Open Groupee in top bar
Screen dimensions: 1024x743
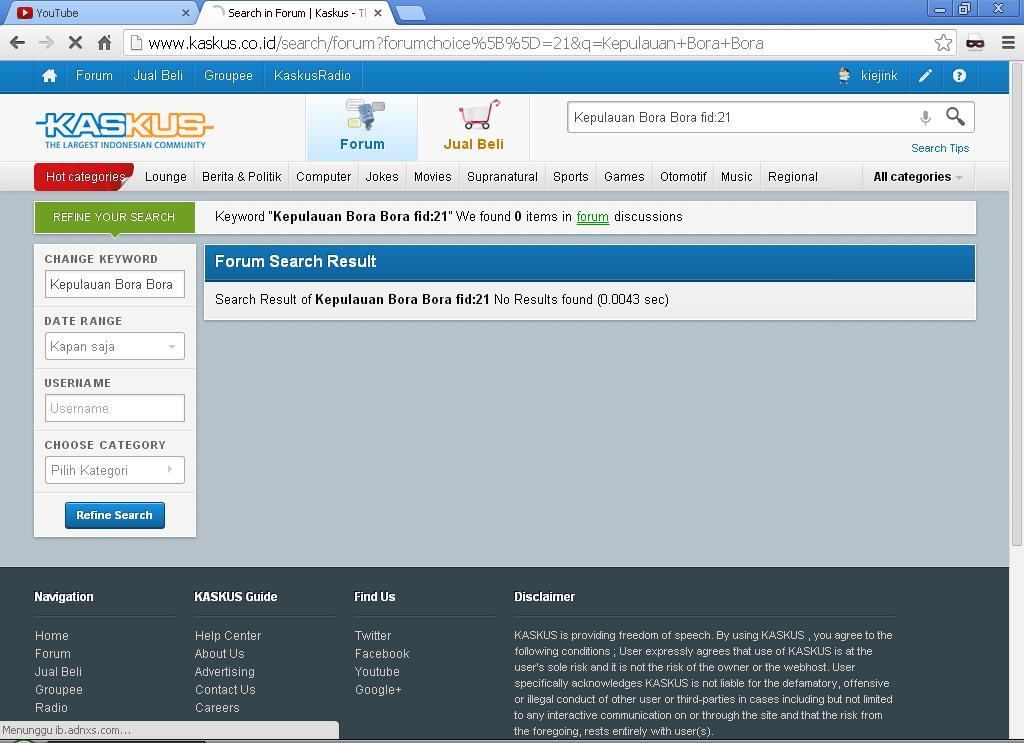coord(228,76)
